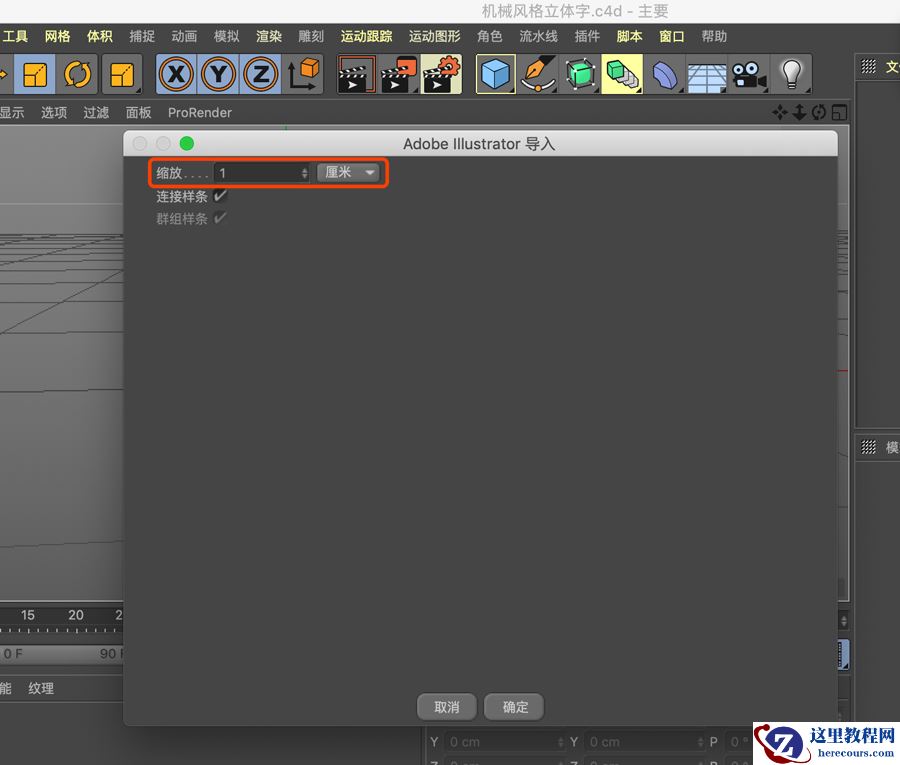Image resolution: width=900 pixels, height=765 pixels.
Task: Click the Render View icon
Action: point(356,75)
